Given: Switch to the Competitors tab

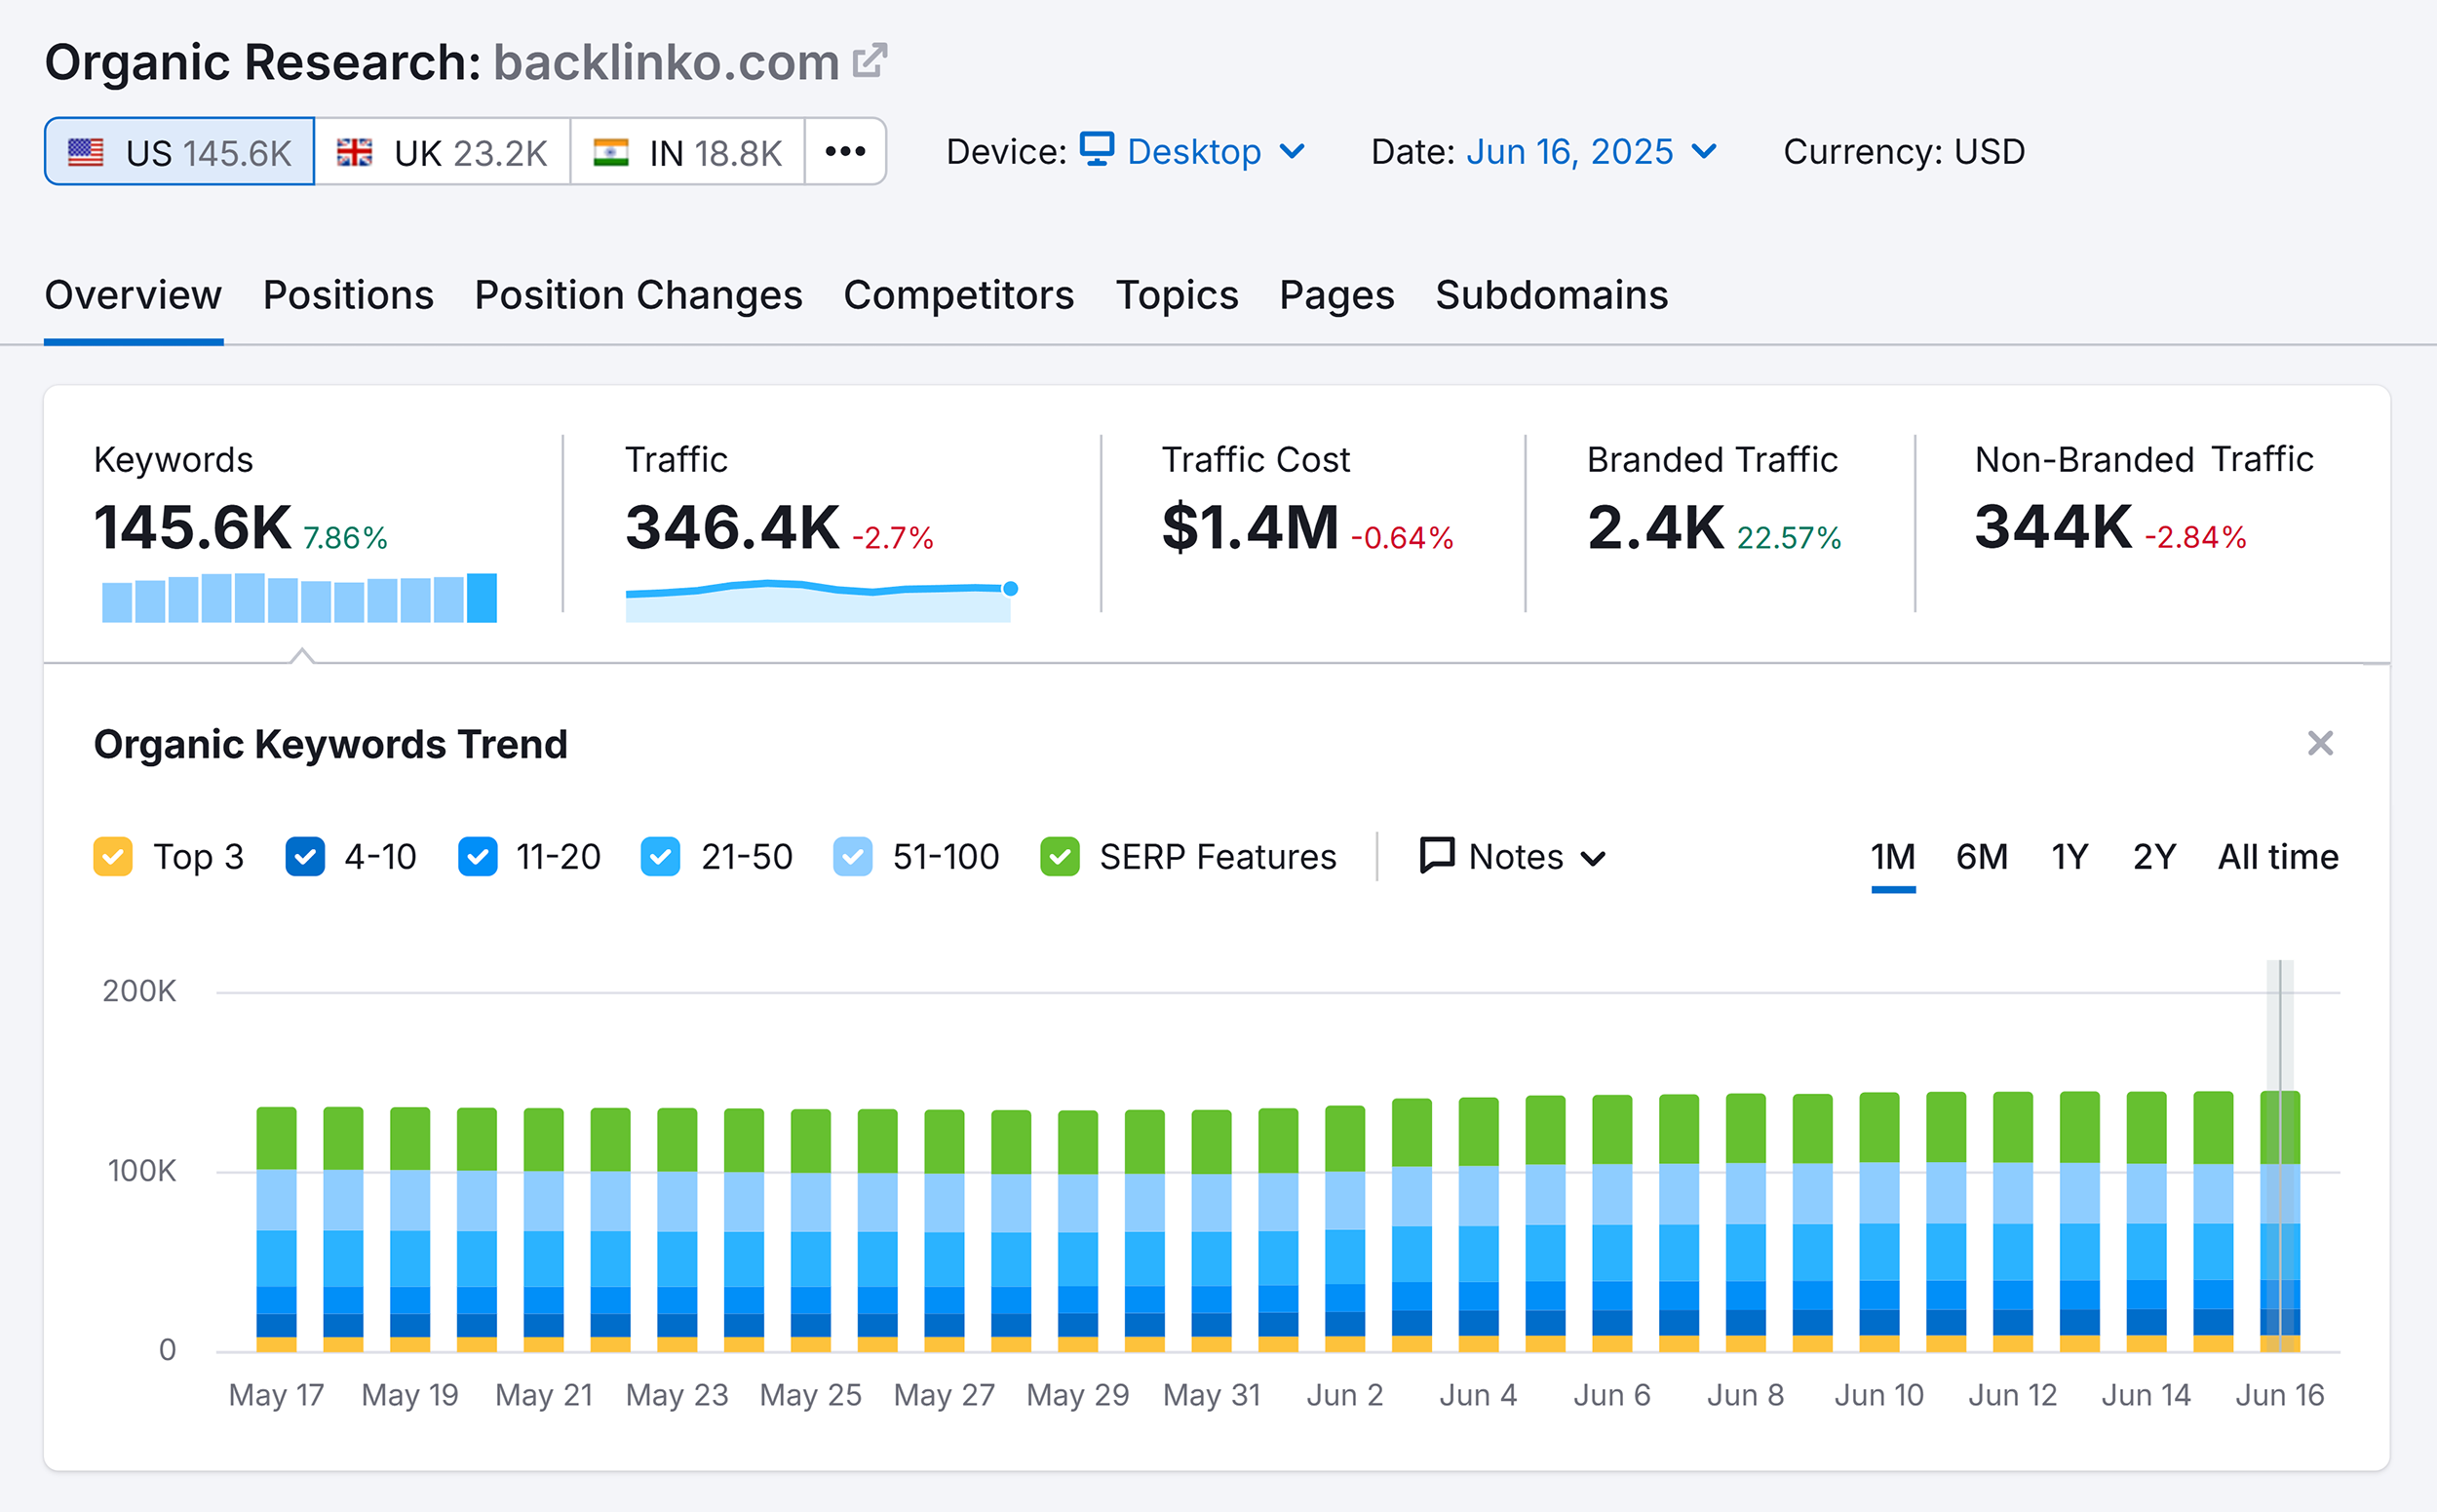Looking at the screenshot, I should [x=958, y=296].
